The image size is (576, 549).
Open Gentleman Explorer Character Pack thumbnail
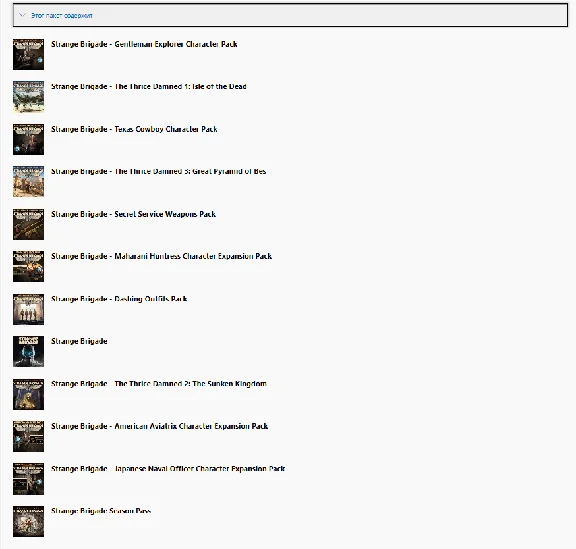tap(28, 54)
